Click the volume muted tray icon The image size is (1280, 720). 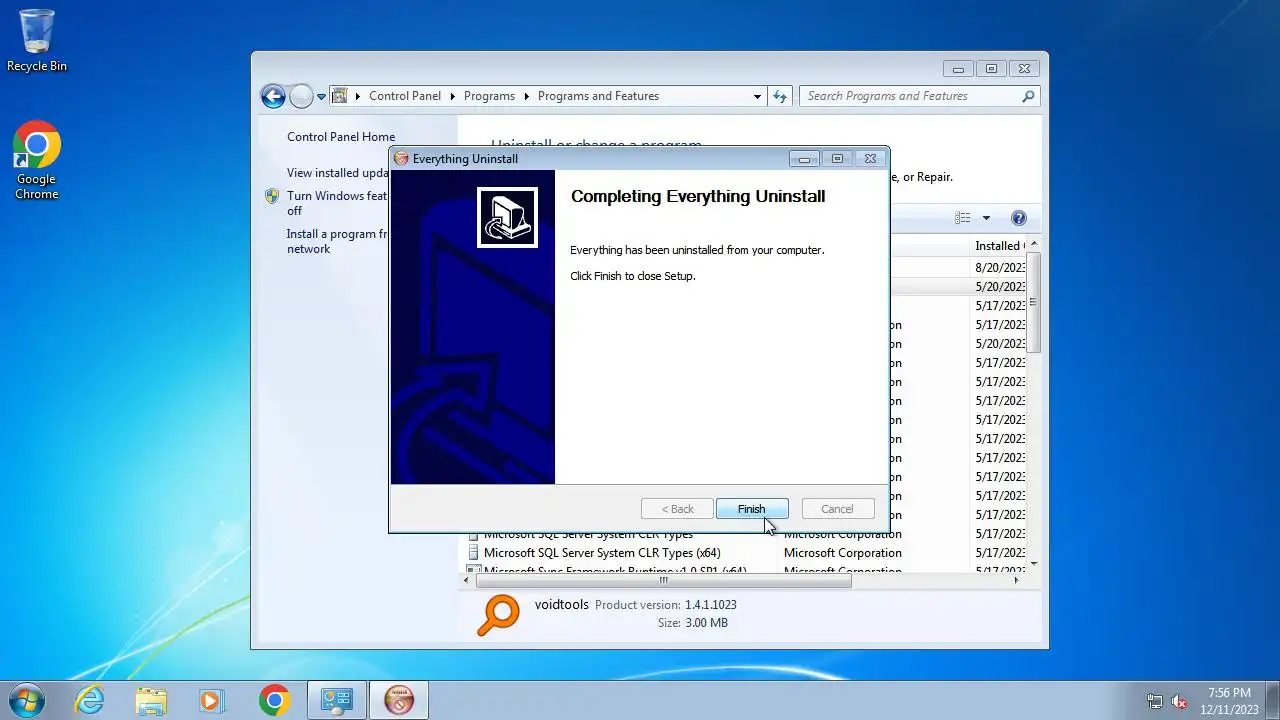point(1179,701)
